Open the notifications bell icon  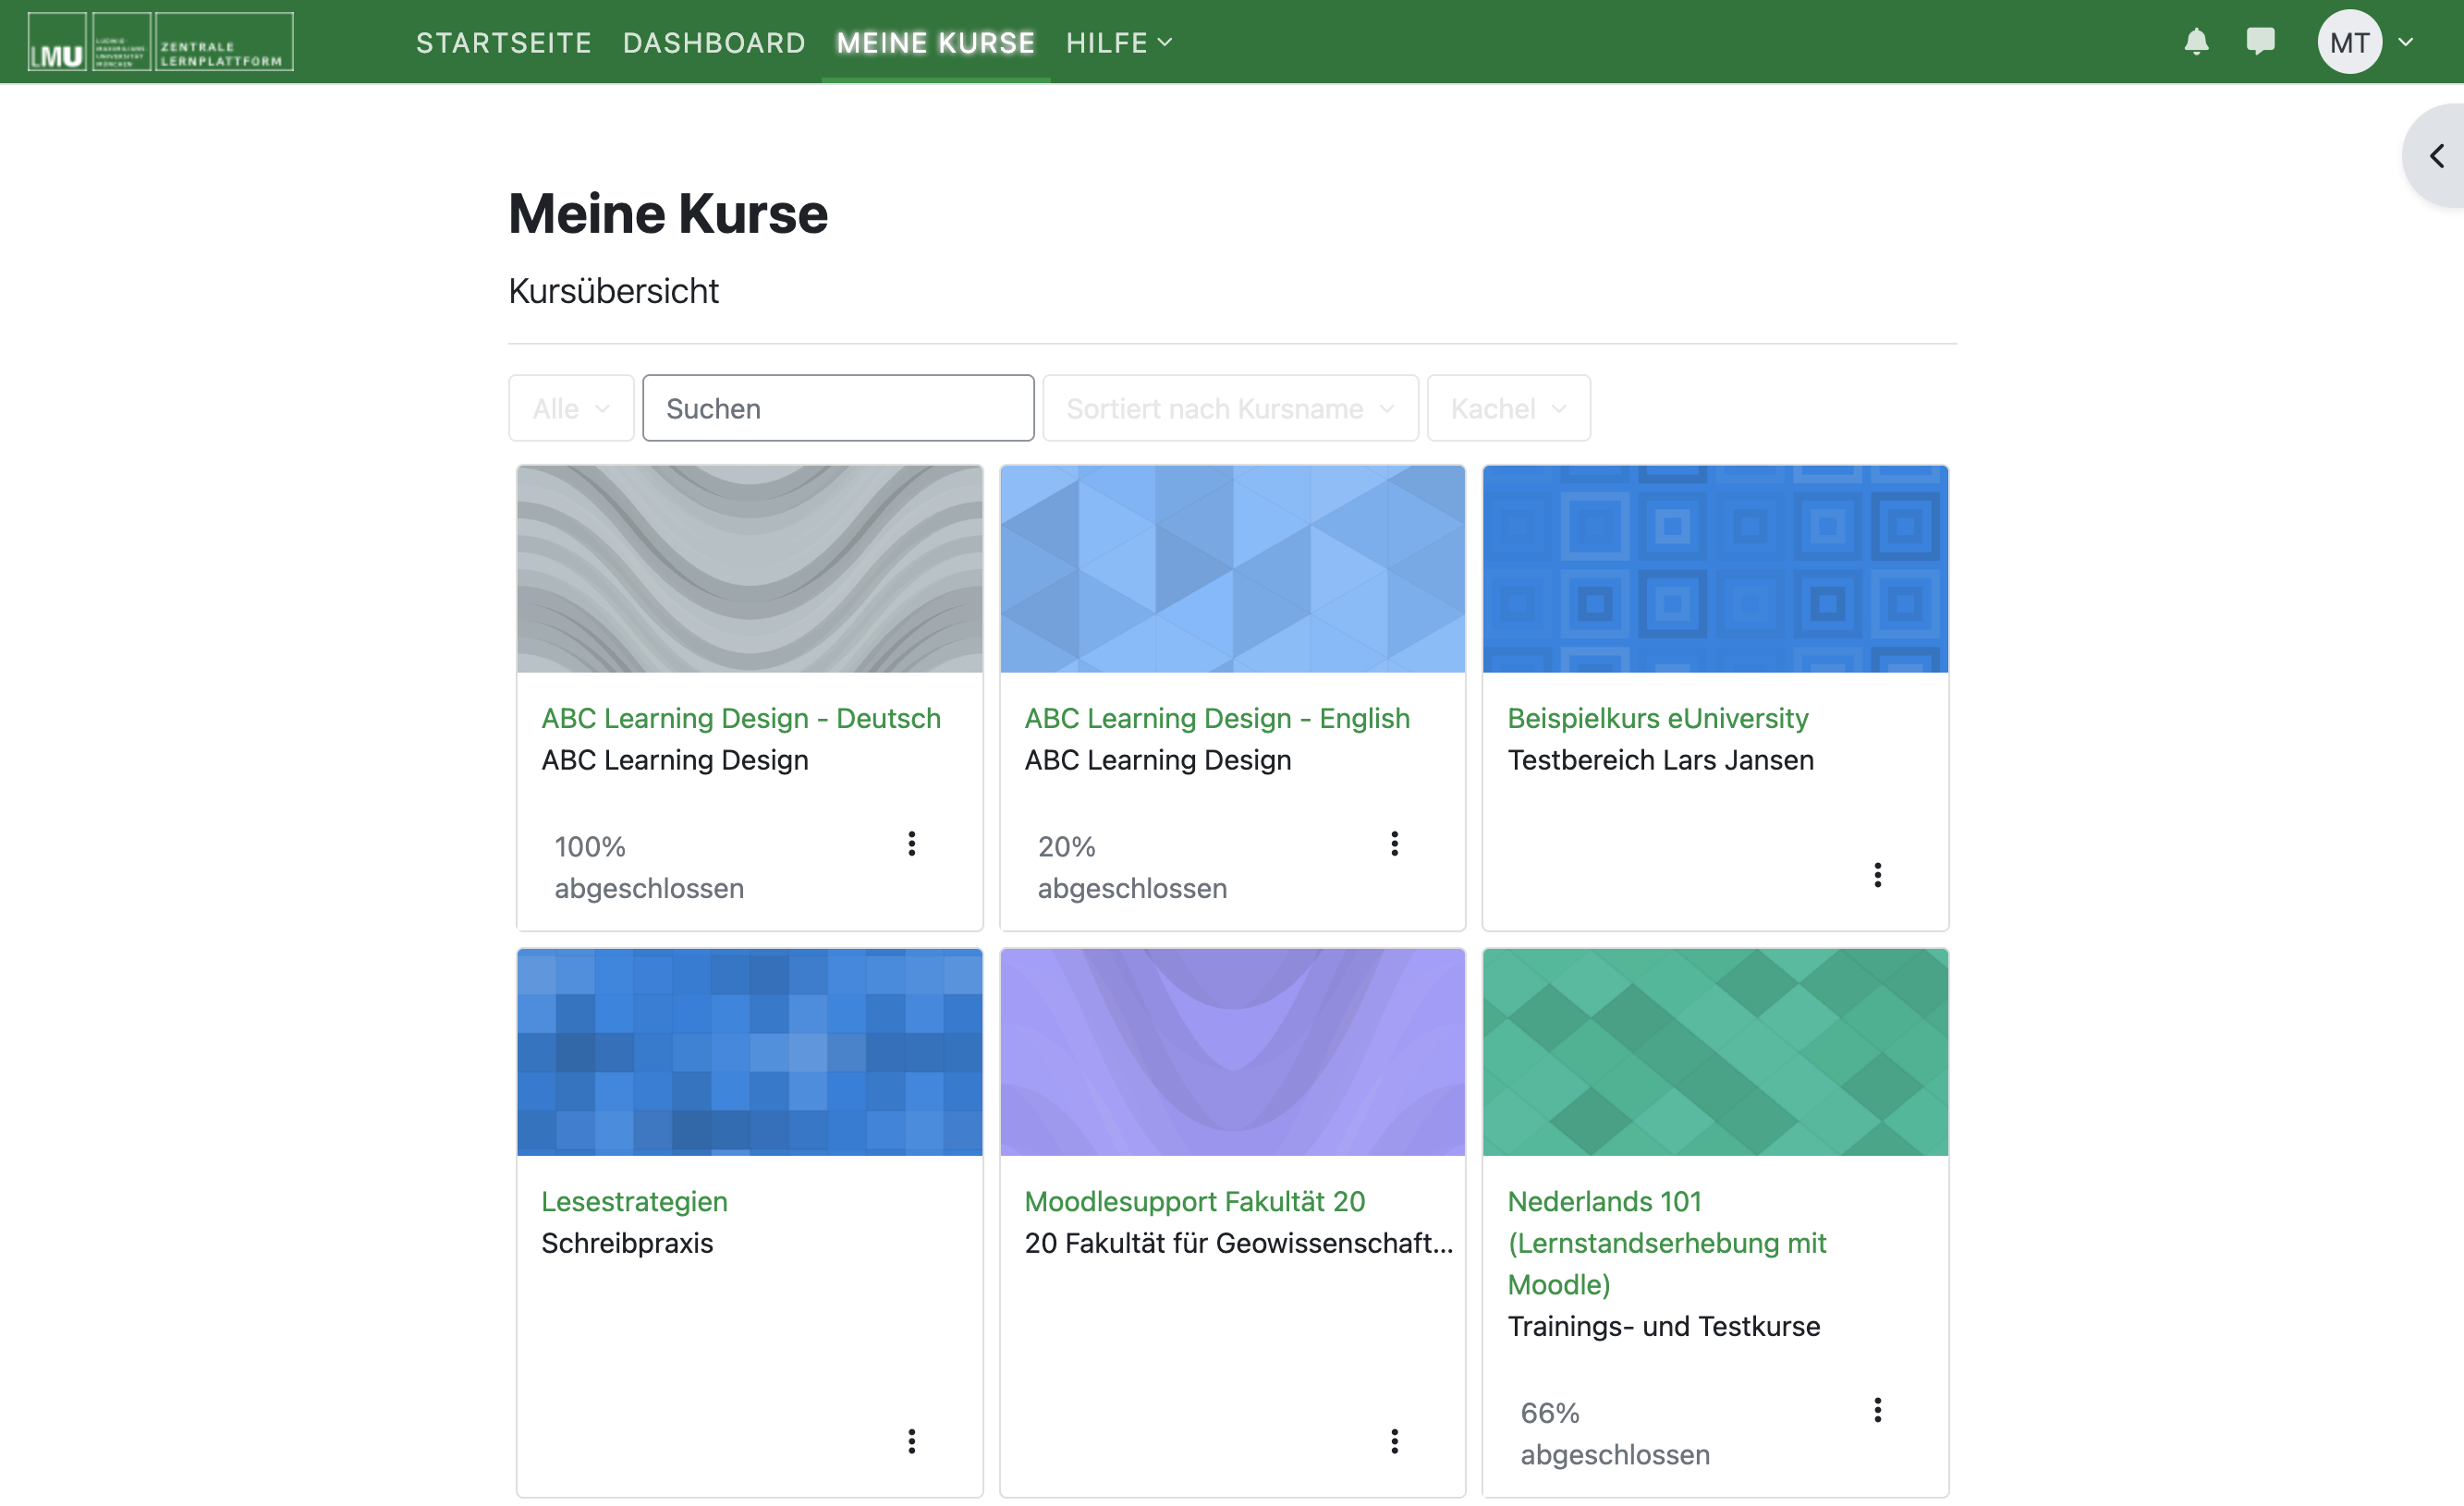point(2196,42)
